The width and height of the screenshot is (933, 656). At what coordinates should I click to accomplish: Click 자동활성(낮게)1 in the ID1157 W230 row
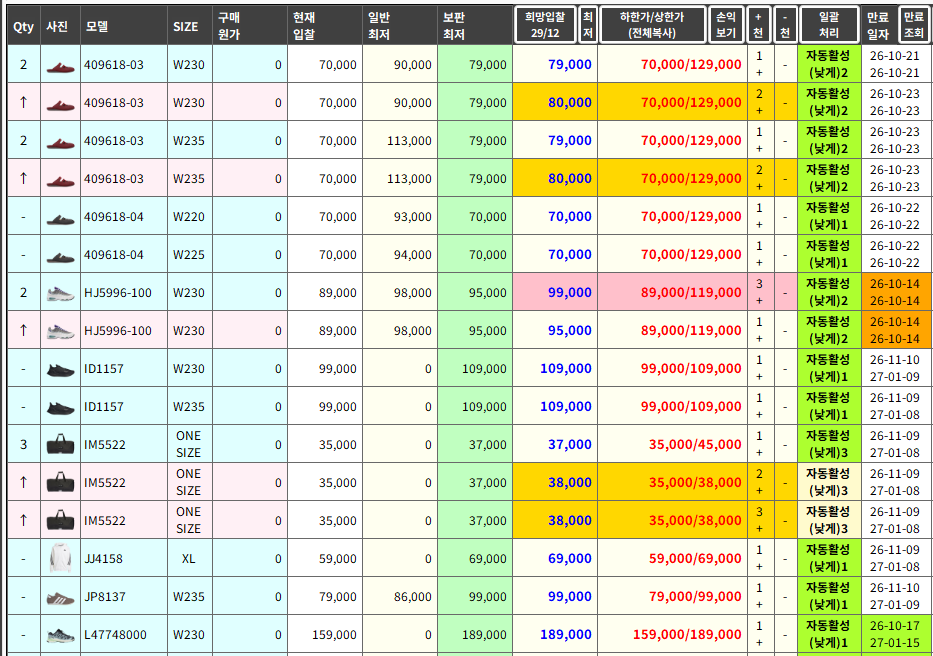(x=828, y=368)
